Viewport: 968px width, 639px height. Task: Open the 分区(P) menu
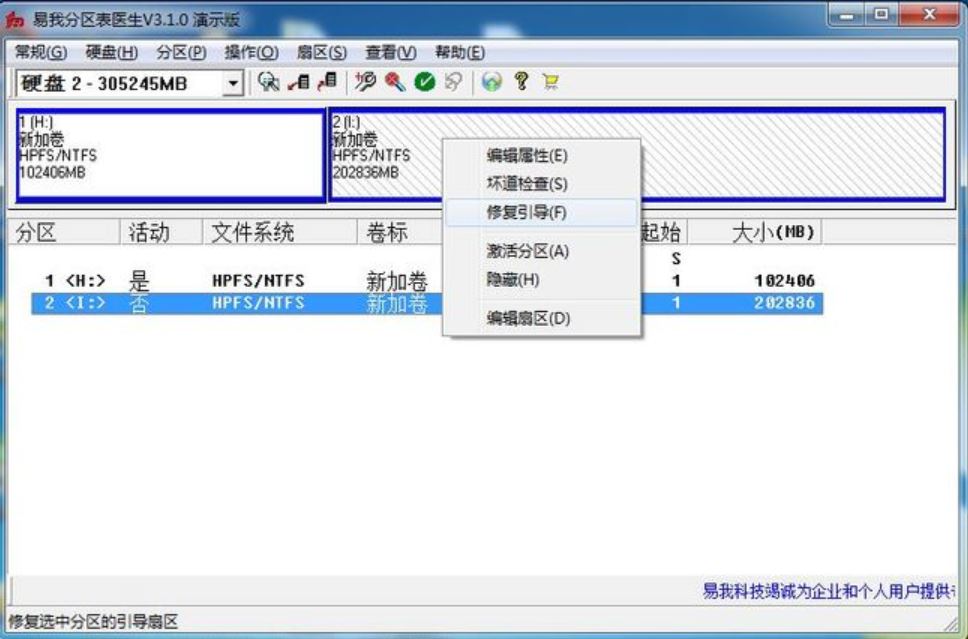click(x=182, y=52)
